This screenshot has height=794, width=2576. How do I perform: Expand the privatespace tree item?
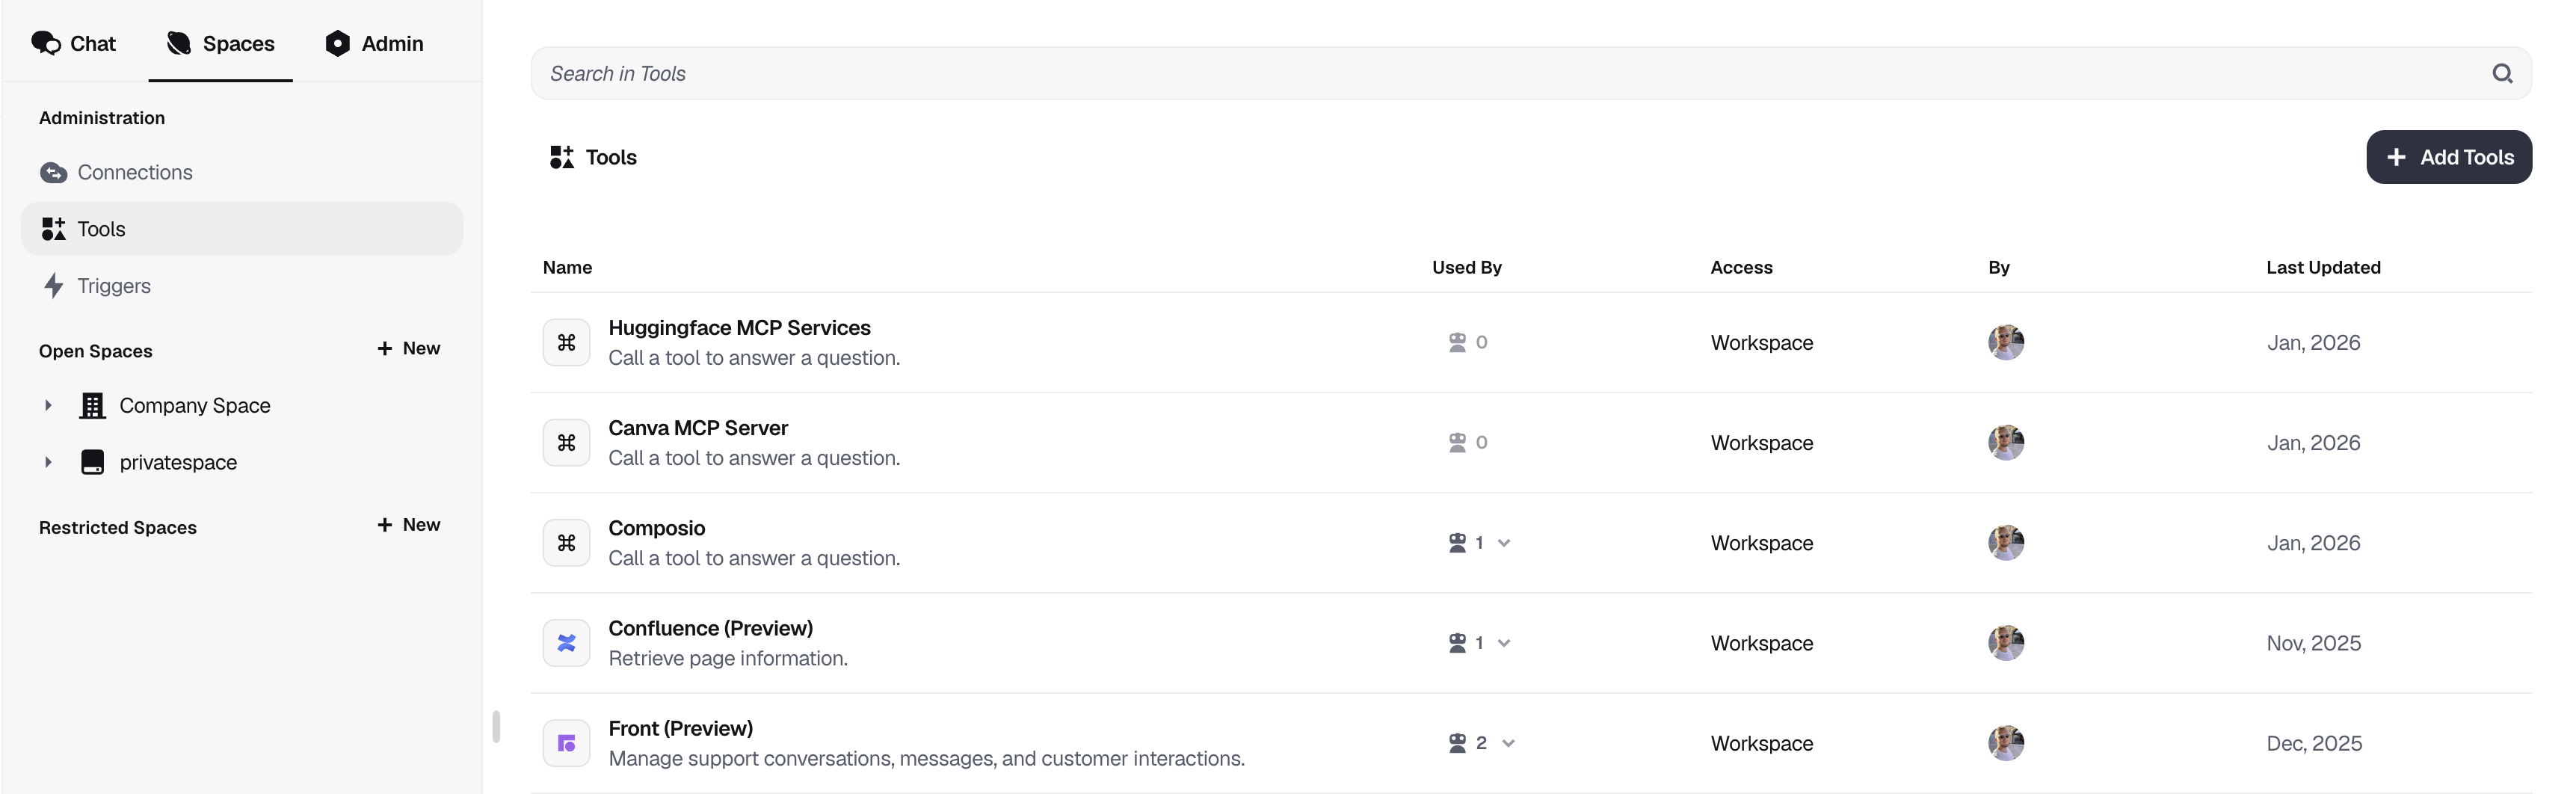point(48,462)
